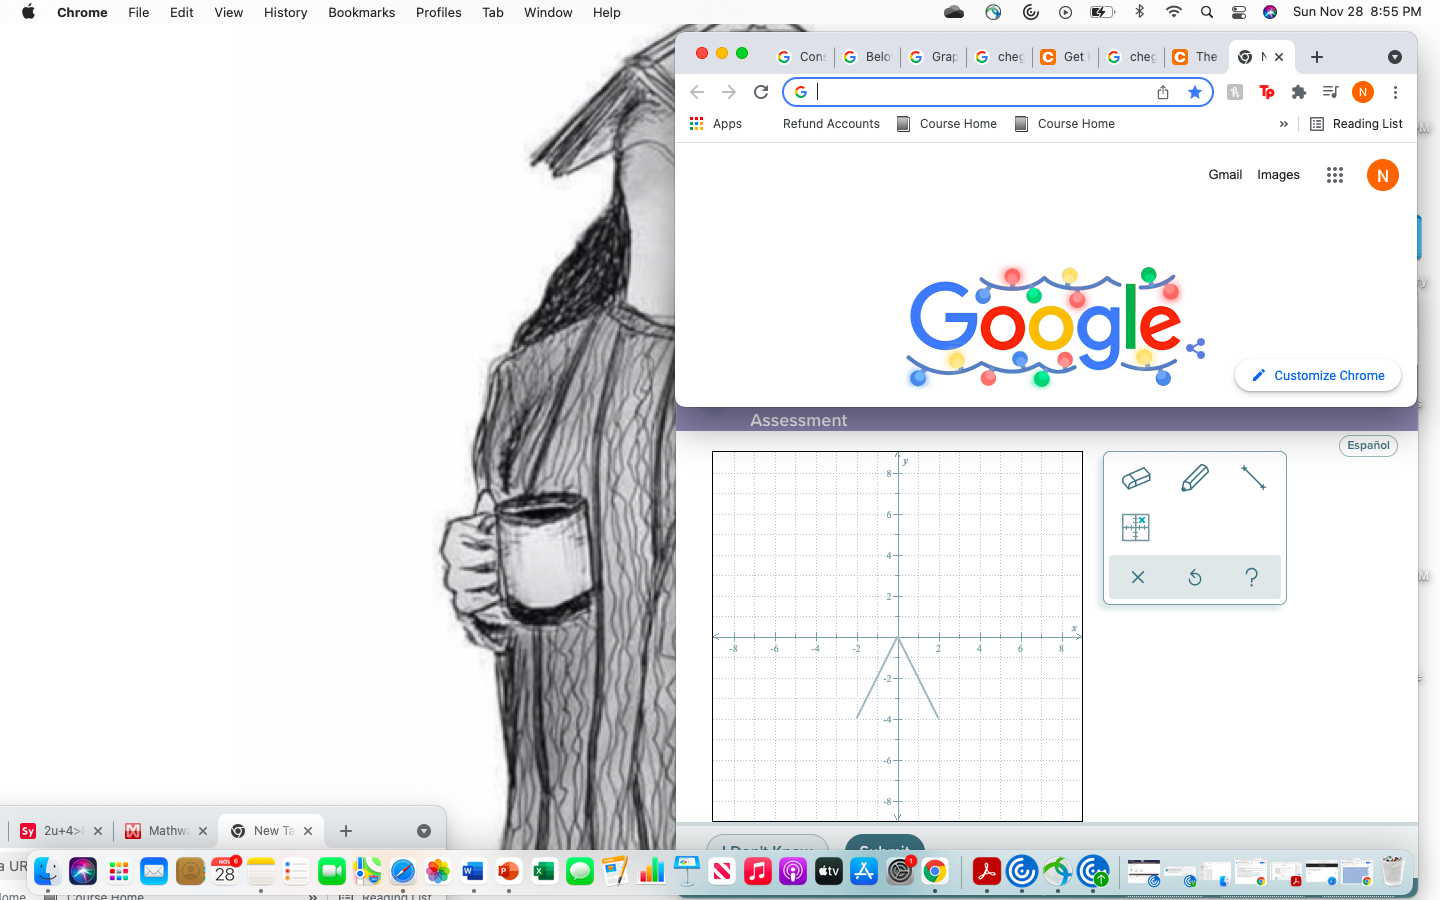This screenshot has height=900, width=1440.
Task: Open the Español language link
Action: pyautogui.click(x=1368, y=445)
